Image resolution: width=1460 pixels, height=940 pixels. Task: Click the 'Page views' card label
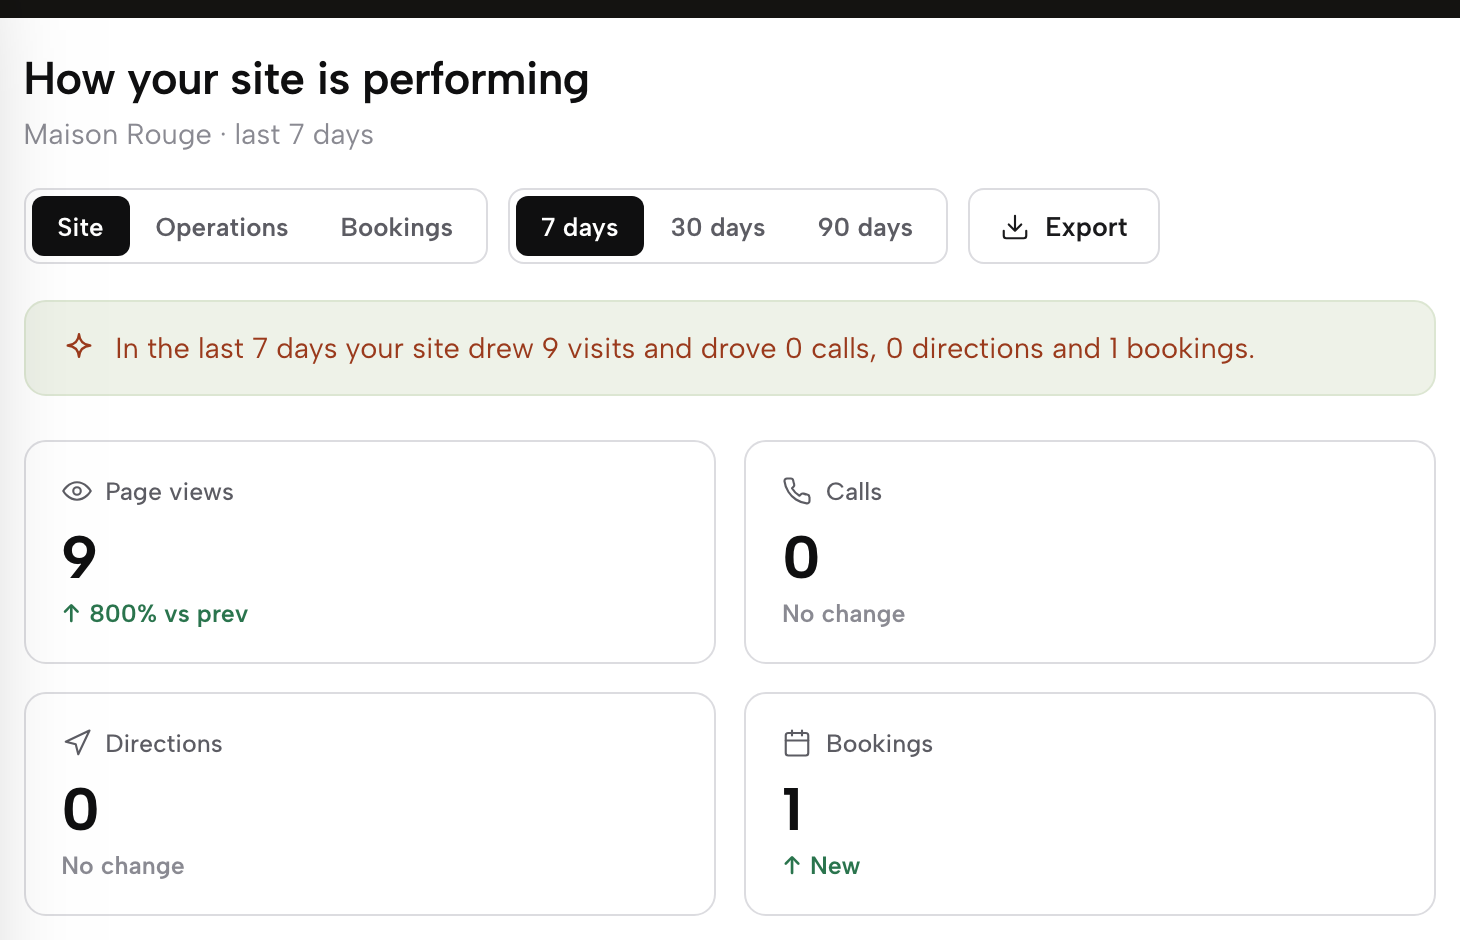[170, 491]
